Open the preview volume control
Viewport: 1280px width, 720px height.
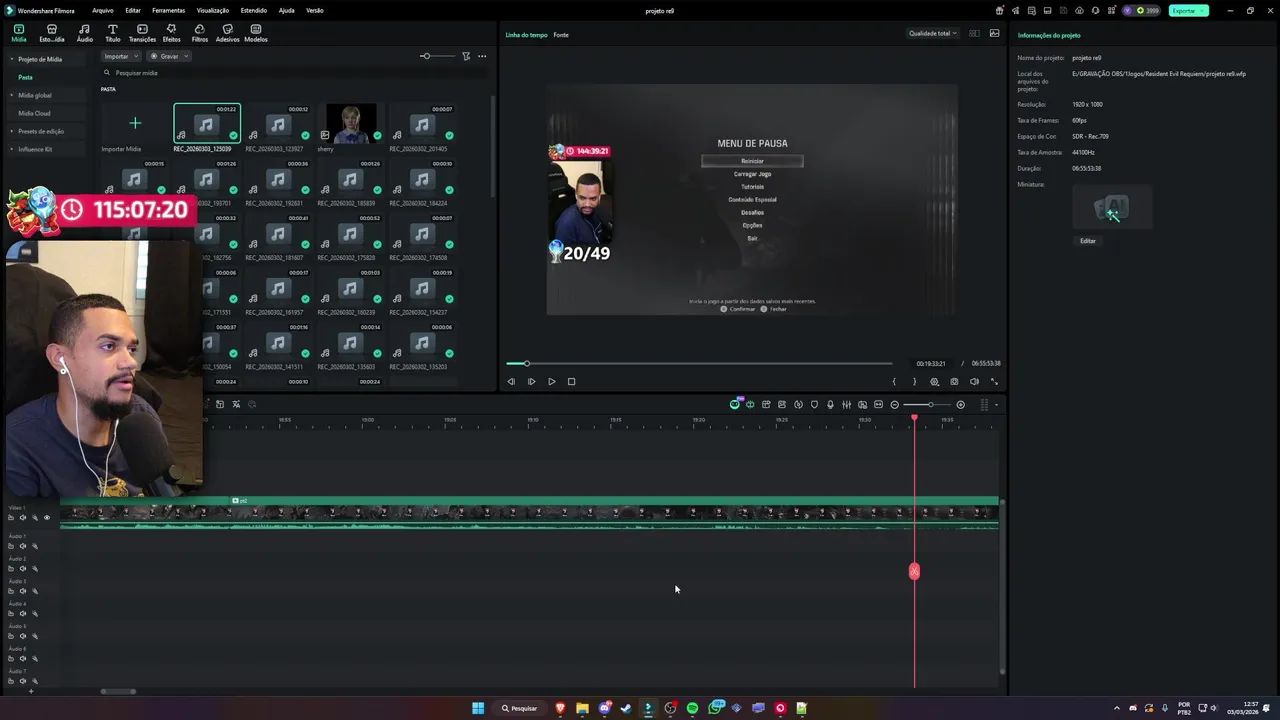coord(974,381)
